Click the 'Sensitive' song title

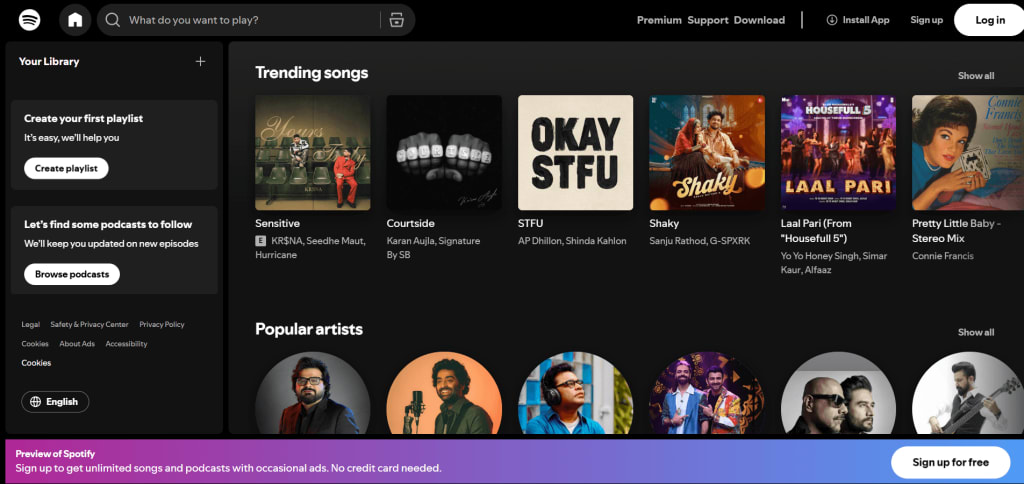pos(278,223)
